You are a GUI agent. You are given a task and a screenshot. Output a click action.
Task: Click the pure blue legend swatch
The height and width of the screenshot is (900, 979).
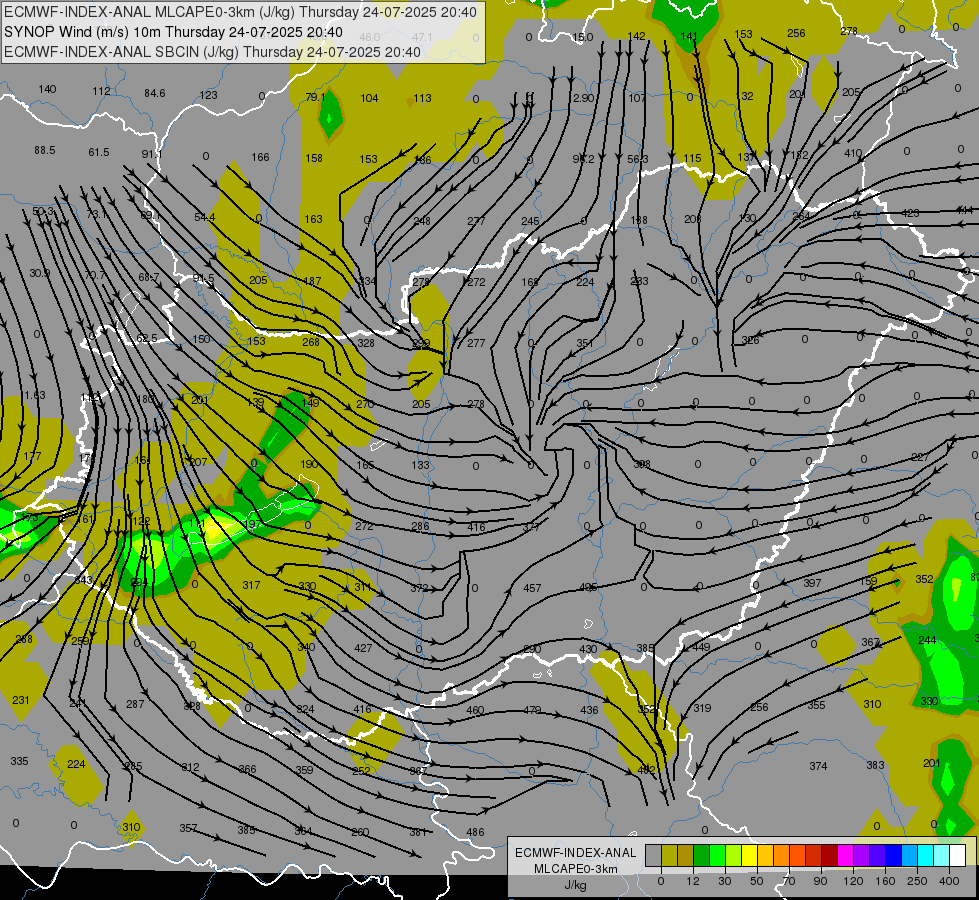[893, 855]
